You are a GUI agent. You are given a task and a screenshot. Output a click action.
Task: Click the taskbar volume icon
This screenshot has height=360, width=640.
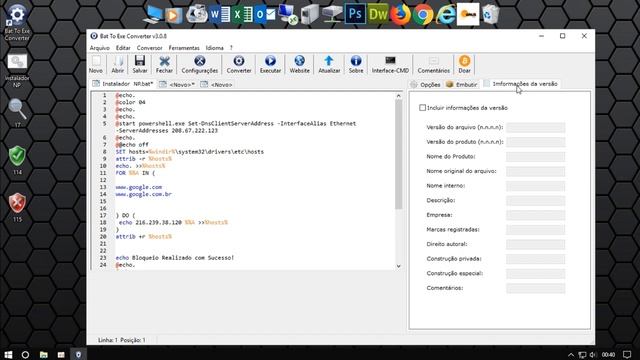(593, 355)
